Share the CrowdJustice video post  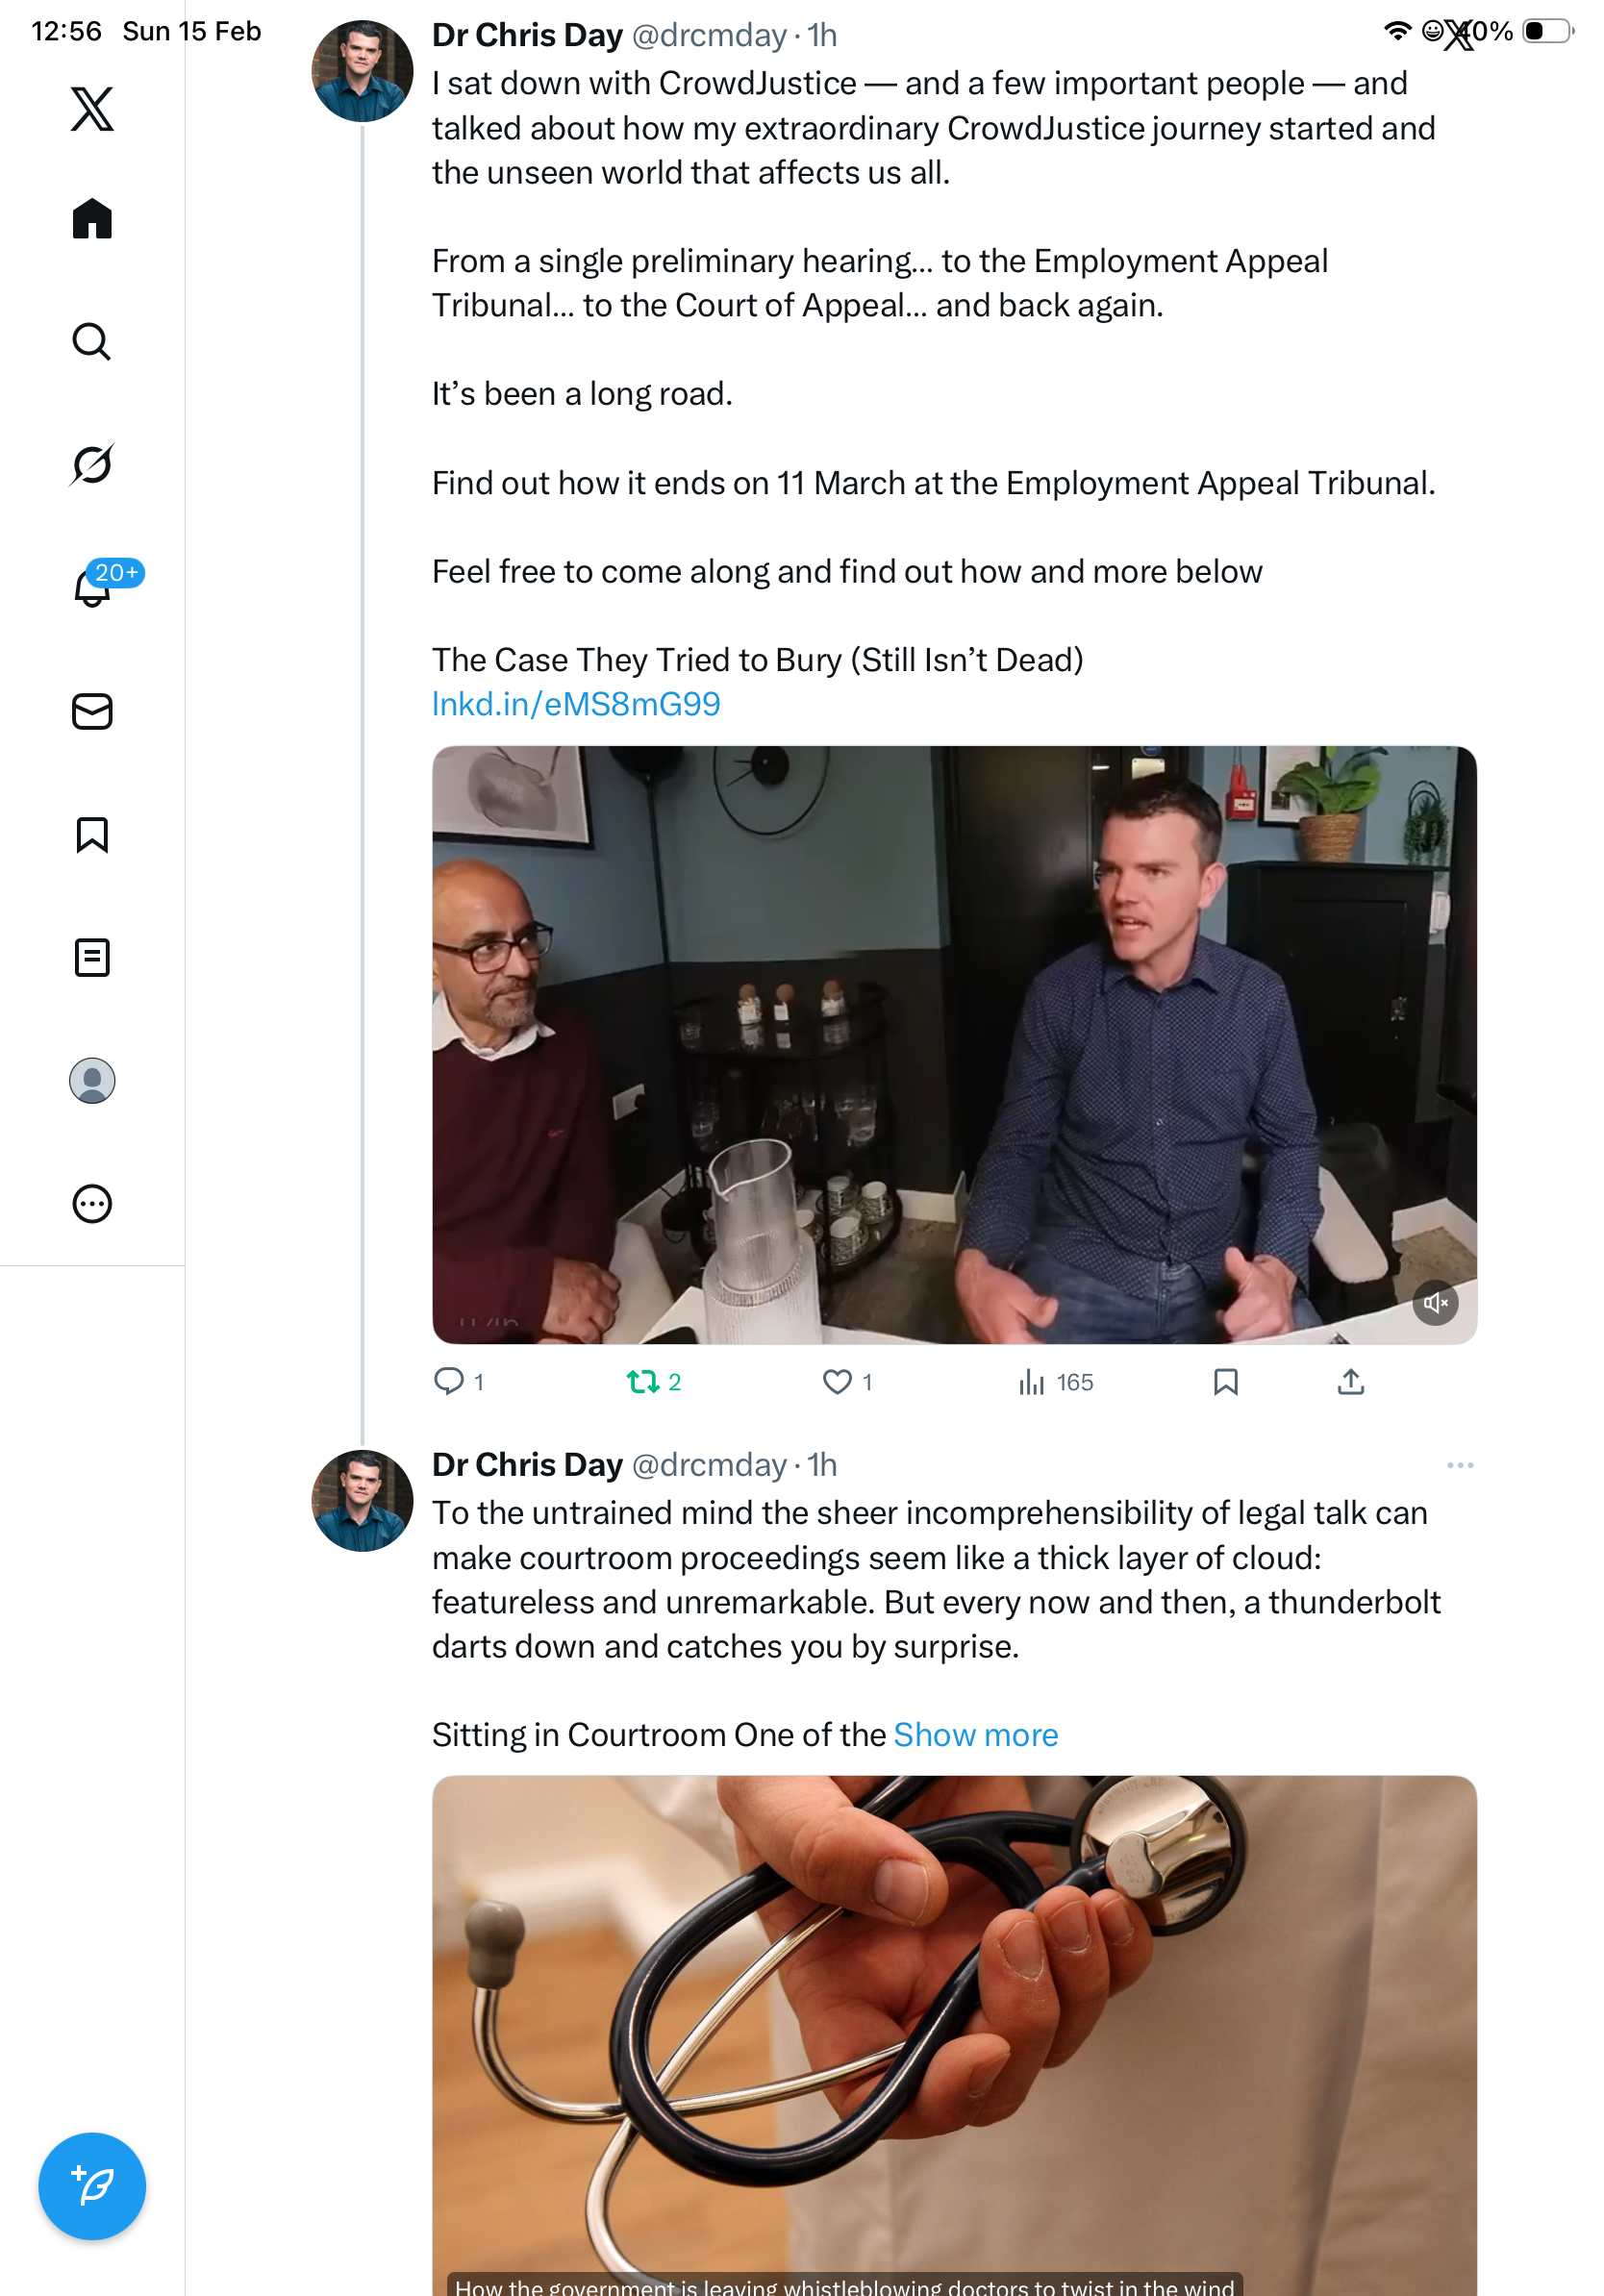click(x=1351, y=1382)
